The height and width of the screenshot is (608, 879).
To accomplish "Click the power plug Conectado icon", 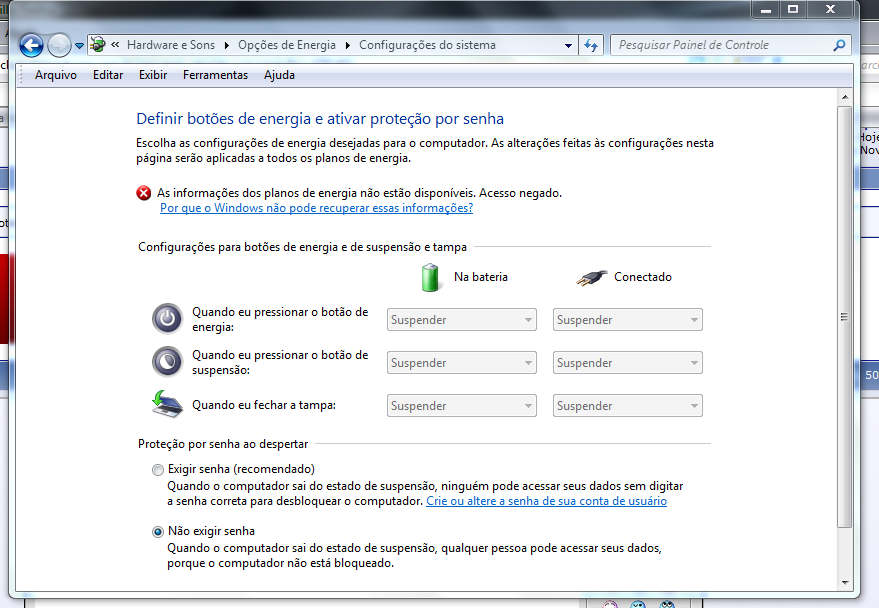I will pos(591,278).
